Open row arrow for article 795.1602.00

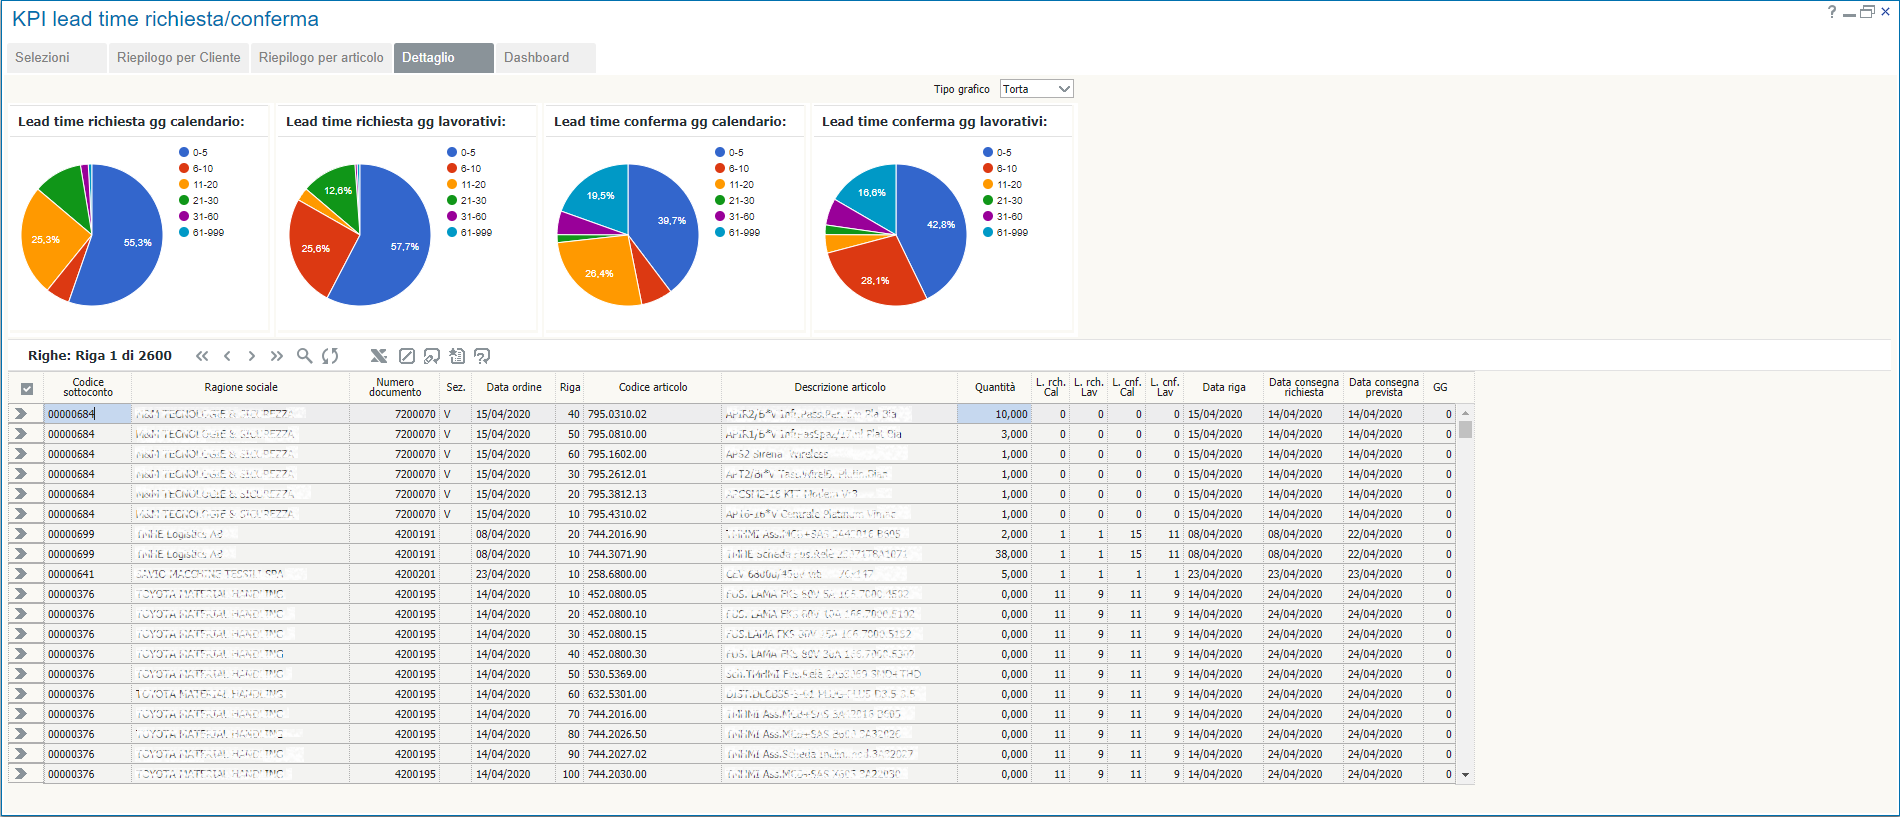[x=20, y=454]
